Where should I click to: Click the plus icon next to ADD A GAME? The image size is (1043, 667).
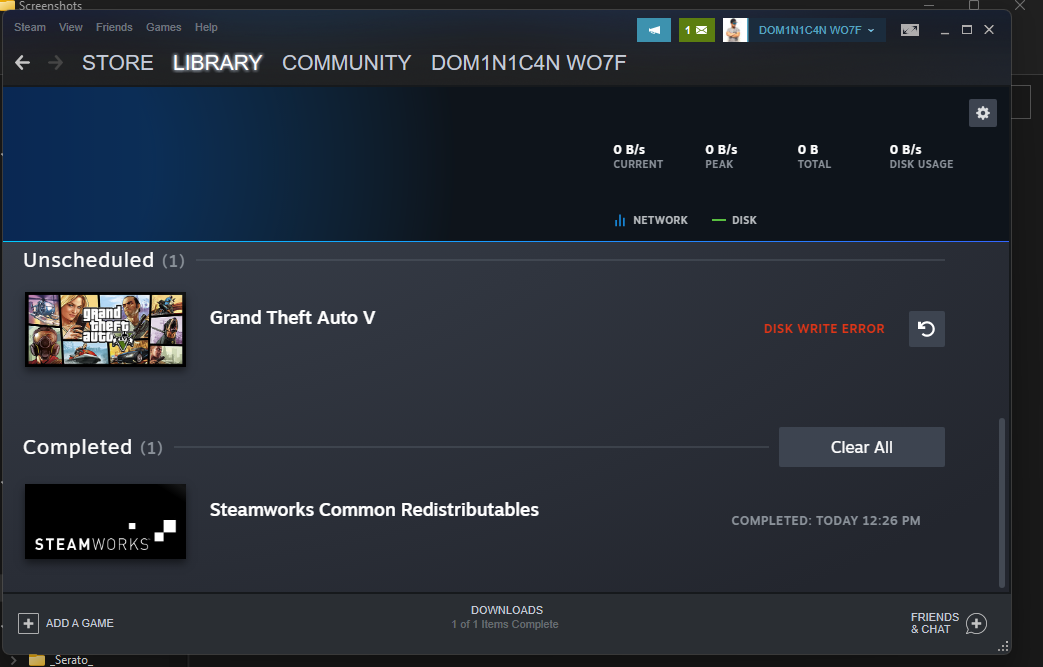point(28,623)
